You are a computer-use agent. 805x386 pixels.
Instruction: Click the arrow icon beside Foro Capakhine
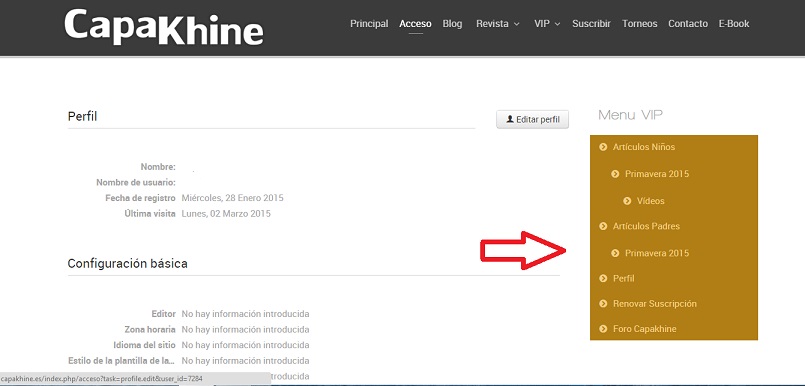pyautogui.click(x=603, y=329)
